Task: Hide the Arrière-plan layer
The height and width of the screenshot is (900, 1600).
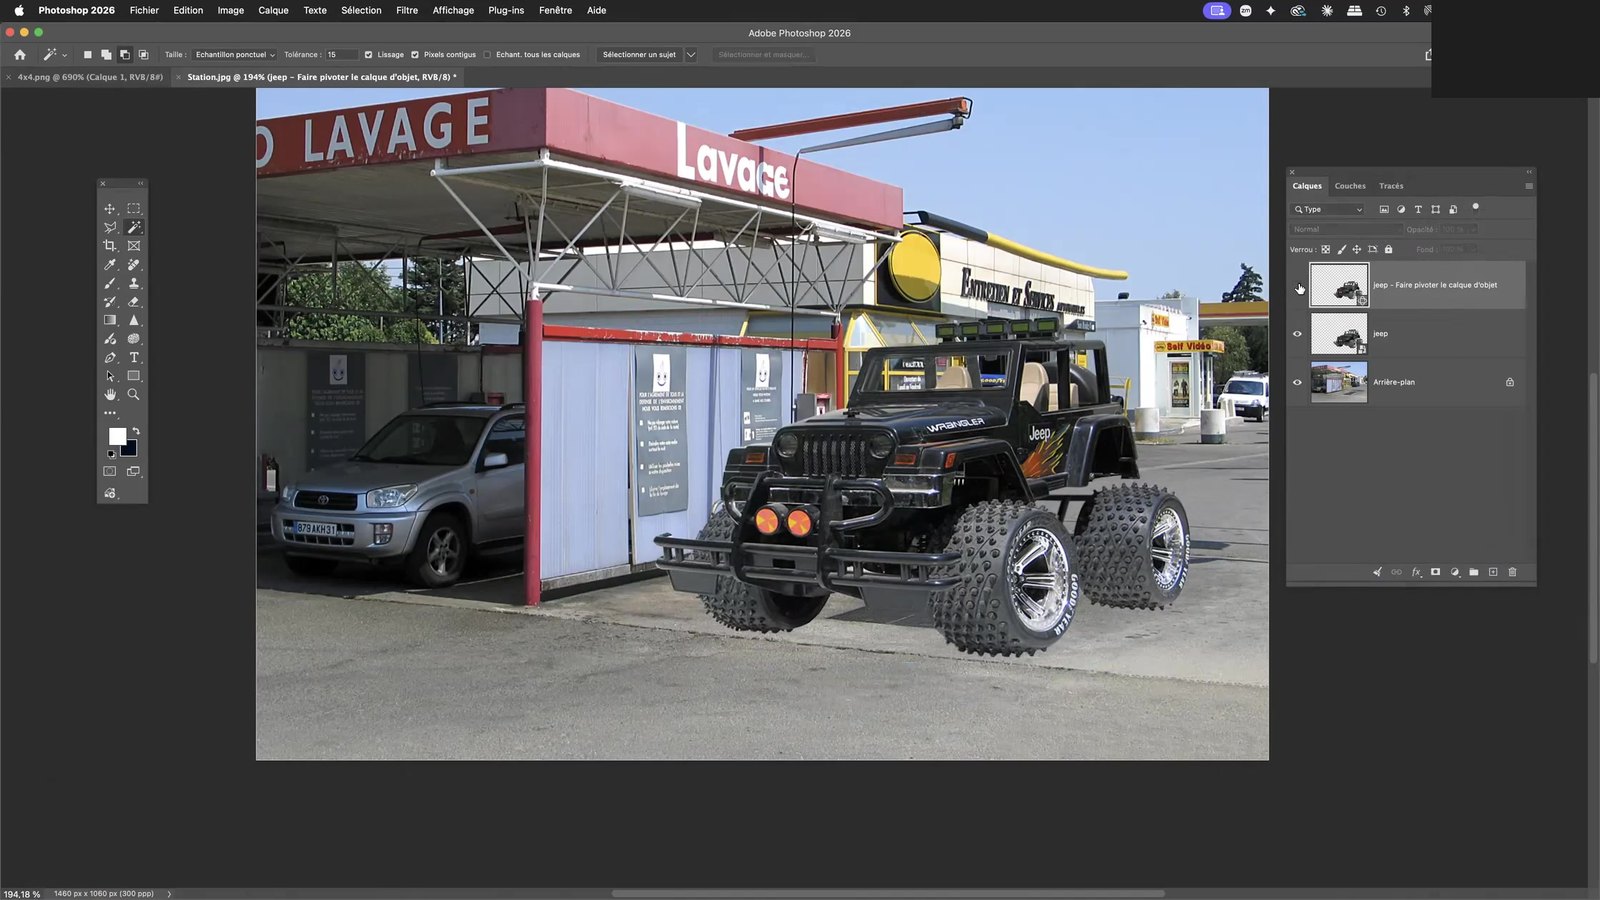Action: [x=1298, y=382]
